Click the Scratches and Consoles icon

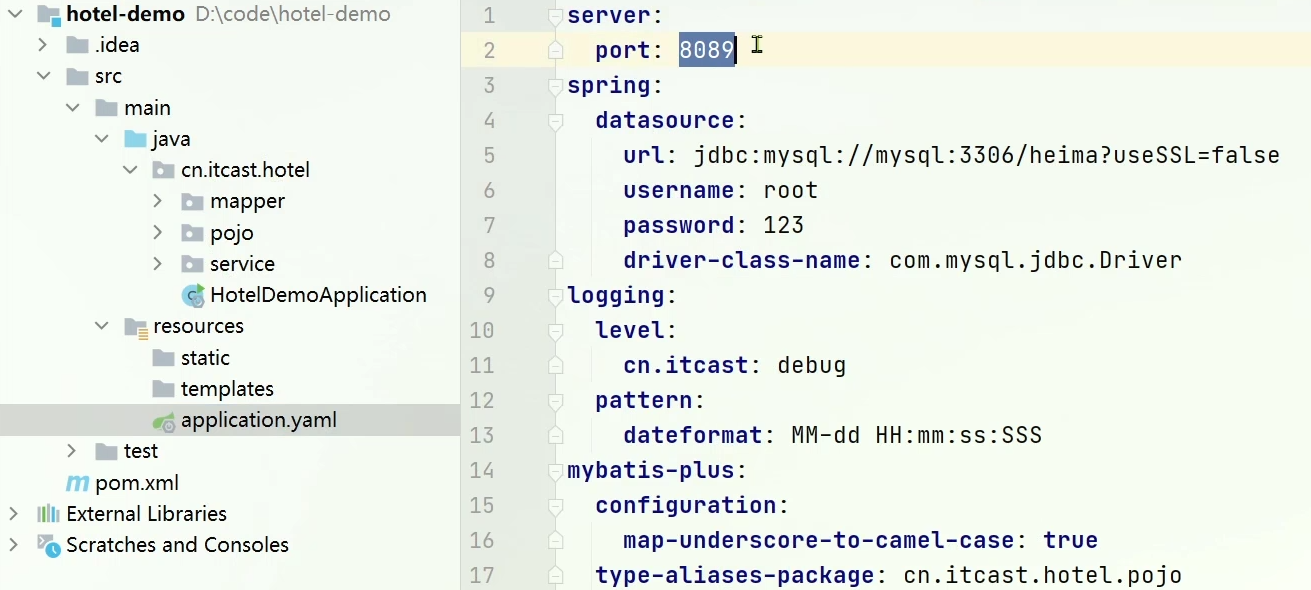point(48,545)
